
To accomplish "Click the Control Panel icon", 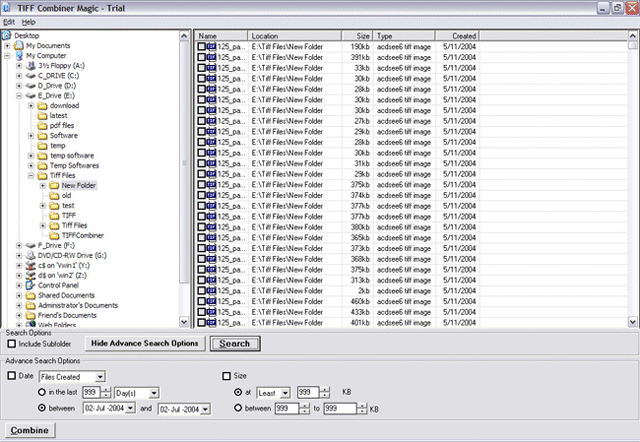I will (31, 285).
